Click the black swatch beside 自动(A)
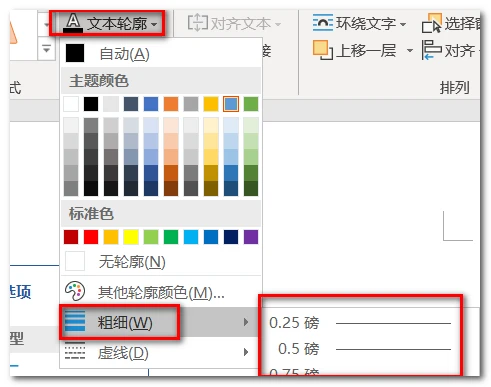Viewport: 491px width, 387px height. coord(75,53)
